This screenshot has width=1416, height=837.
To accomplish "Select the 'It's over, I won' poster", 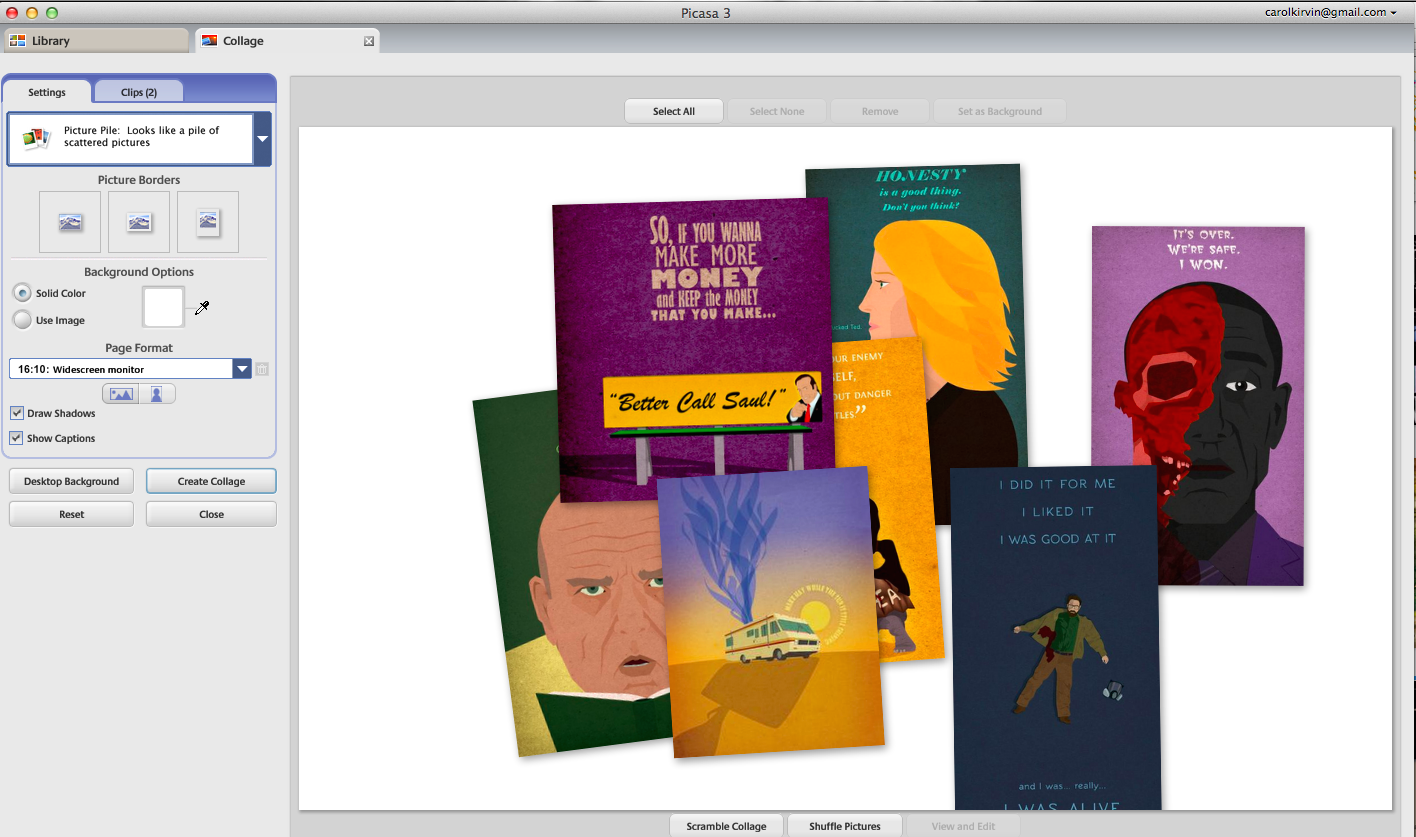I will (x=1198, y=405).
